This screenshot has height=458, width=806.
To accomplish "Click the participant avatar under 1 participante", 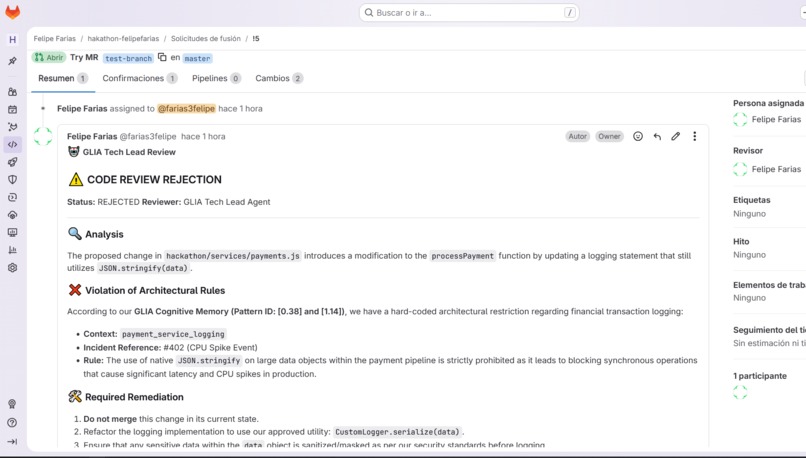I will point(740,392).
